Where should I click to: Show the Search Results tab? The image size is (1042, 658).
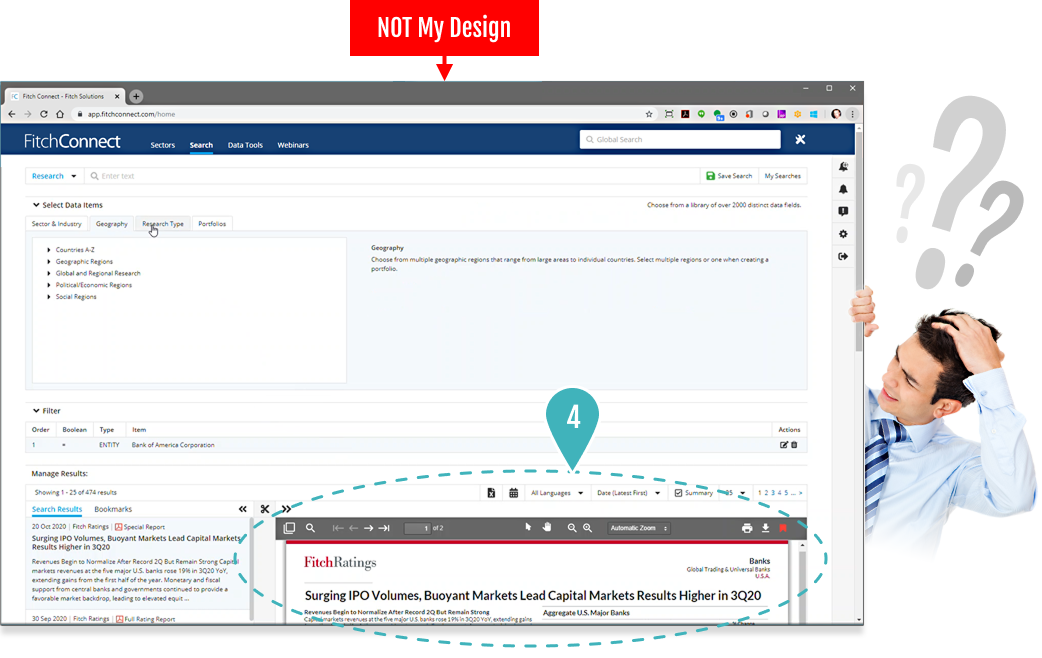pyautogui.click(x=57, y=510)
